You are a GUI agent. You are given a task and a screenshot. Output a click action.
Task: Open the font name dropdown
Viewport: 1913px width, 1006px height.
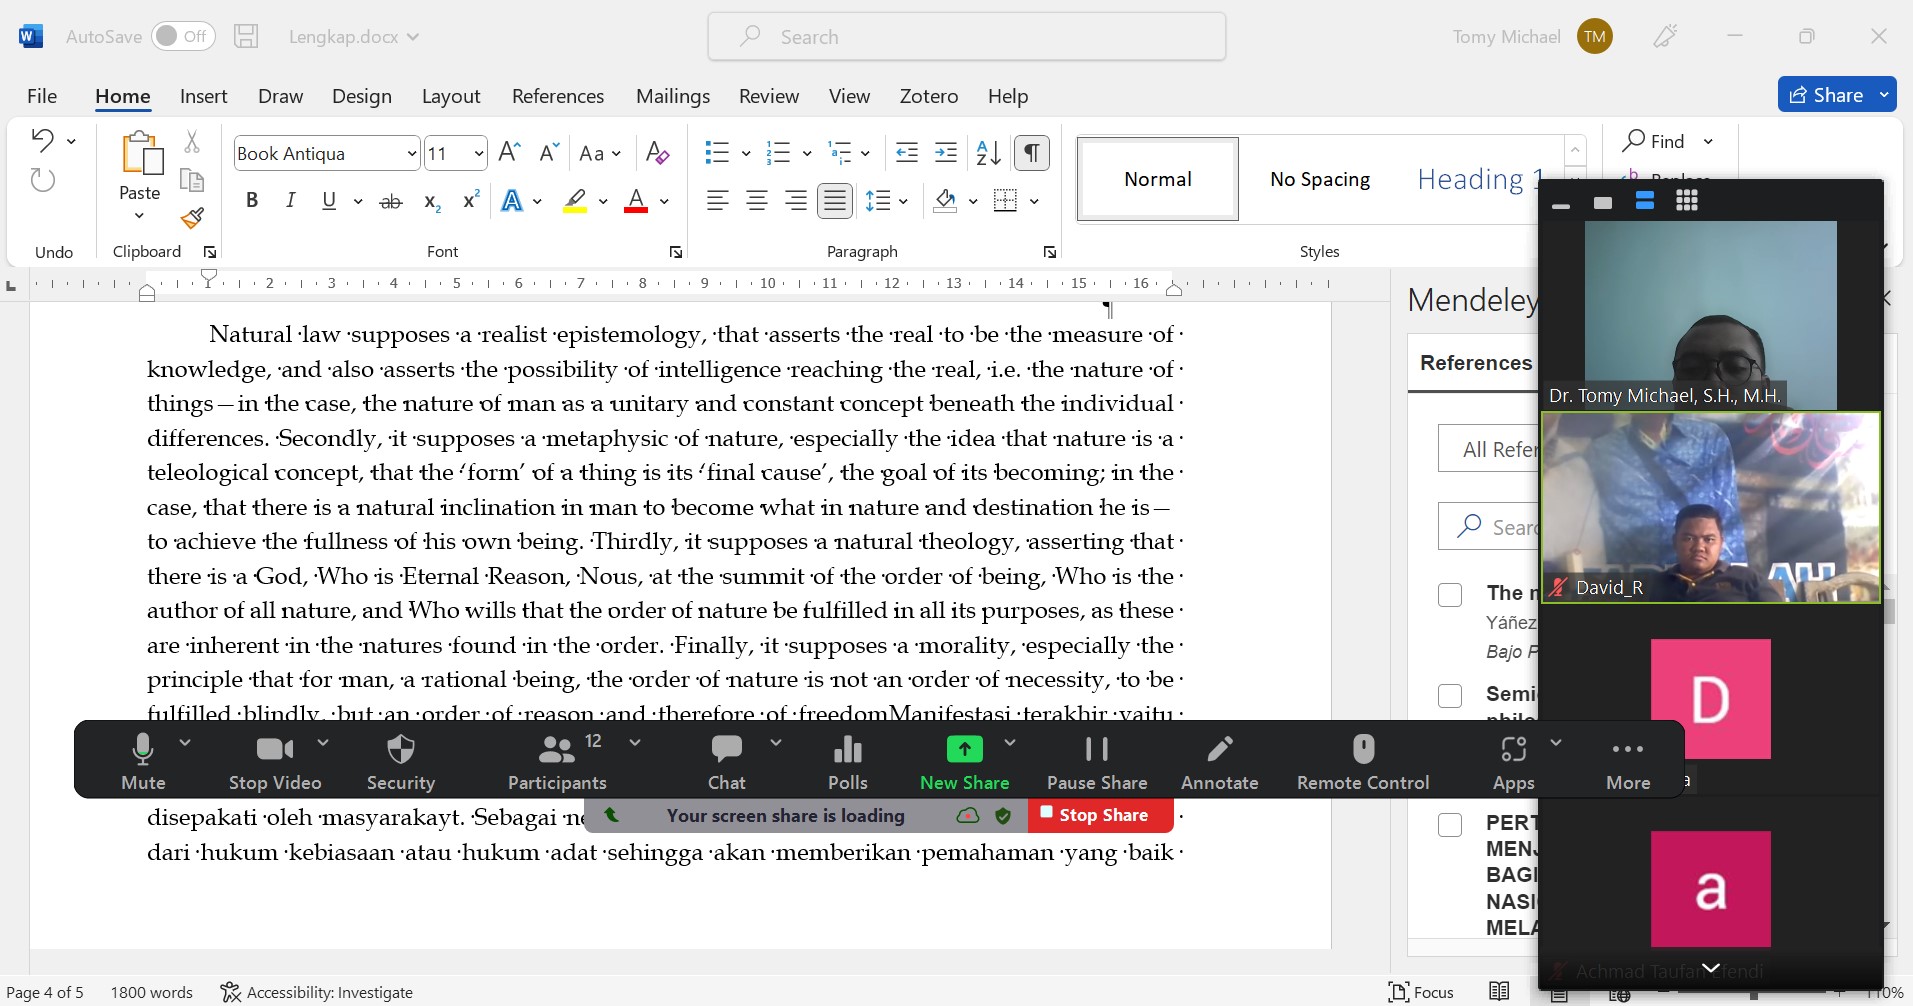pos(411,154)
